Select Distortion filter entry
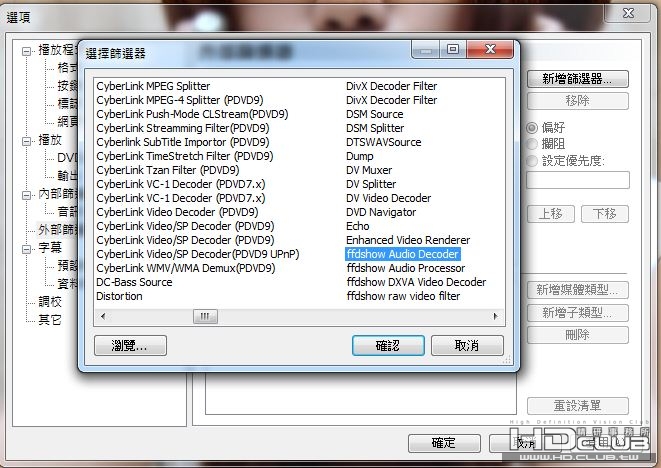 pos(119,296)
